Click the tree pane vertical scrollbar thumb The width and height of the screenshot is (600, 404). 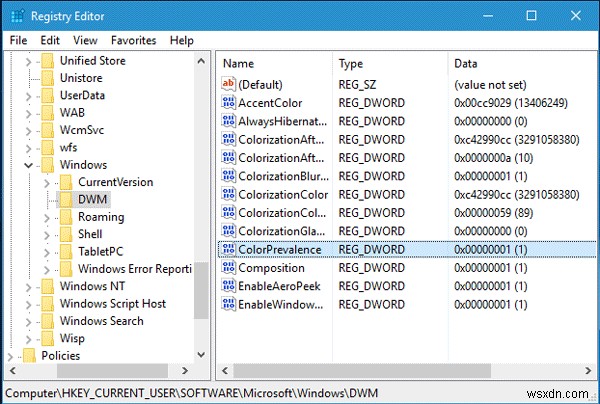tap(201, 290)
